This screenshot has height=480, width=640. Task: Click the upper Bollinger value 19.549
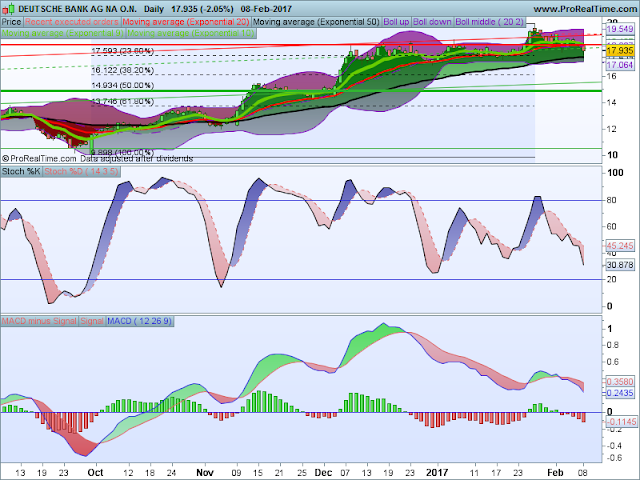[x=620, y=29]
